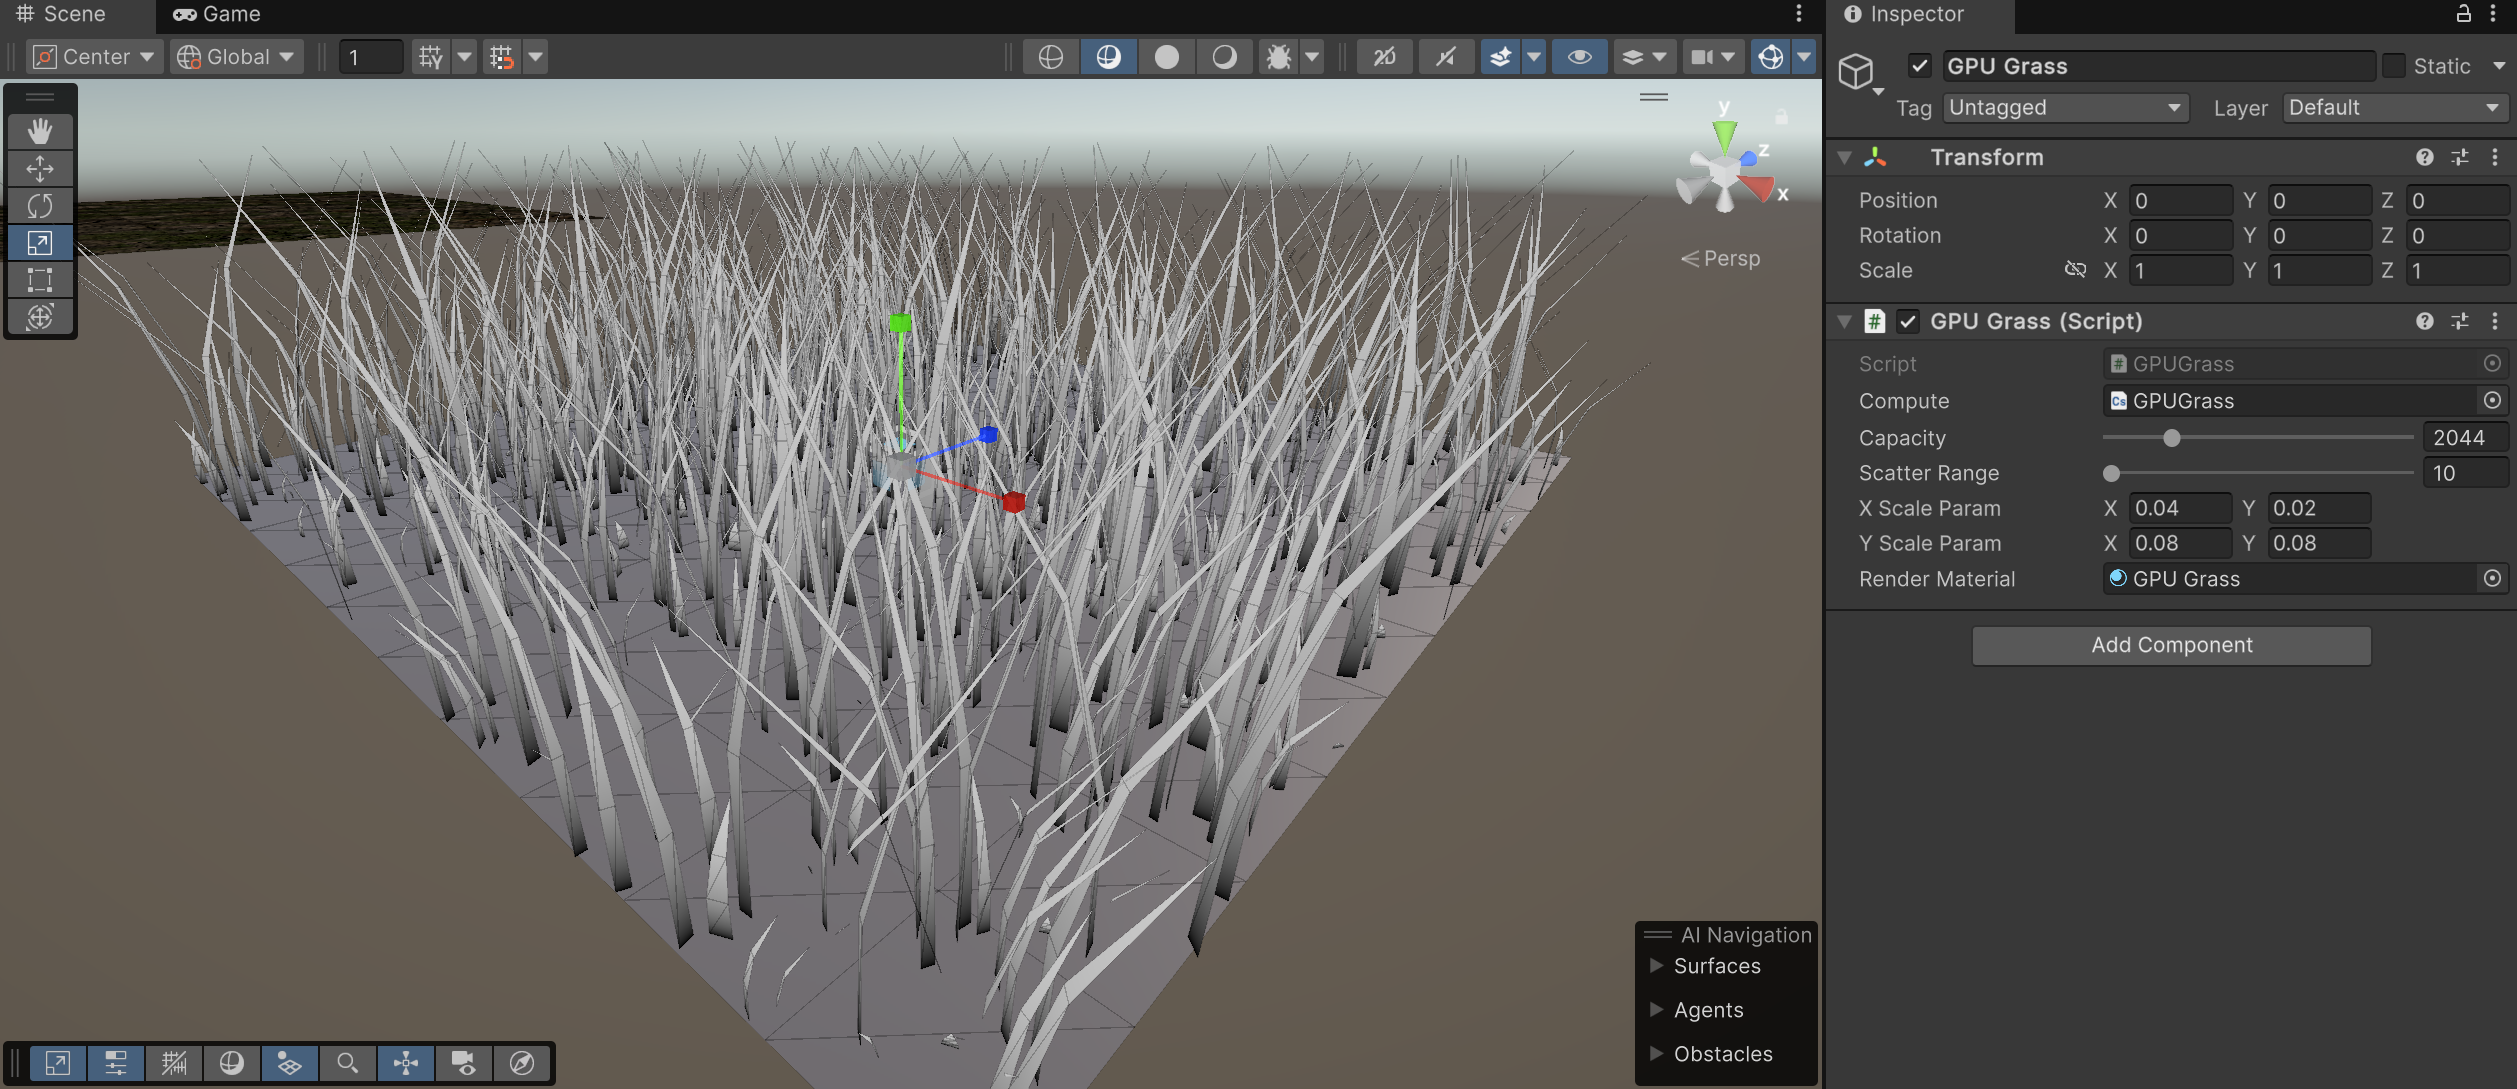Uncheck the GPU Grass active checkbox

pos(1919,66)
